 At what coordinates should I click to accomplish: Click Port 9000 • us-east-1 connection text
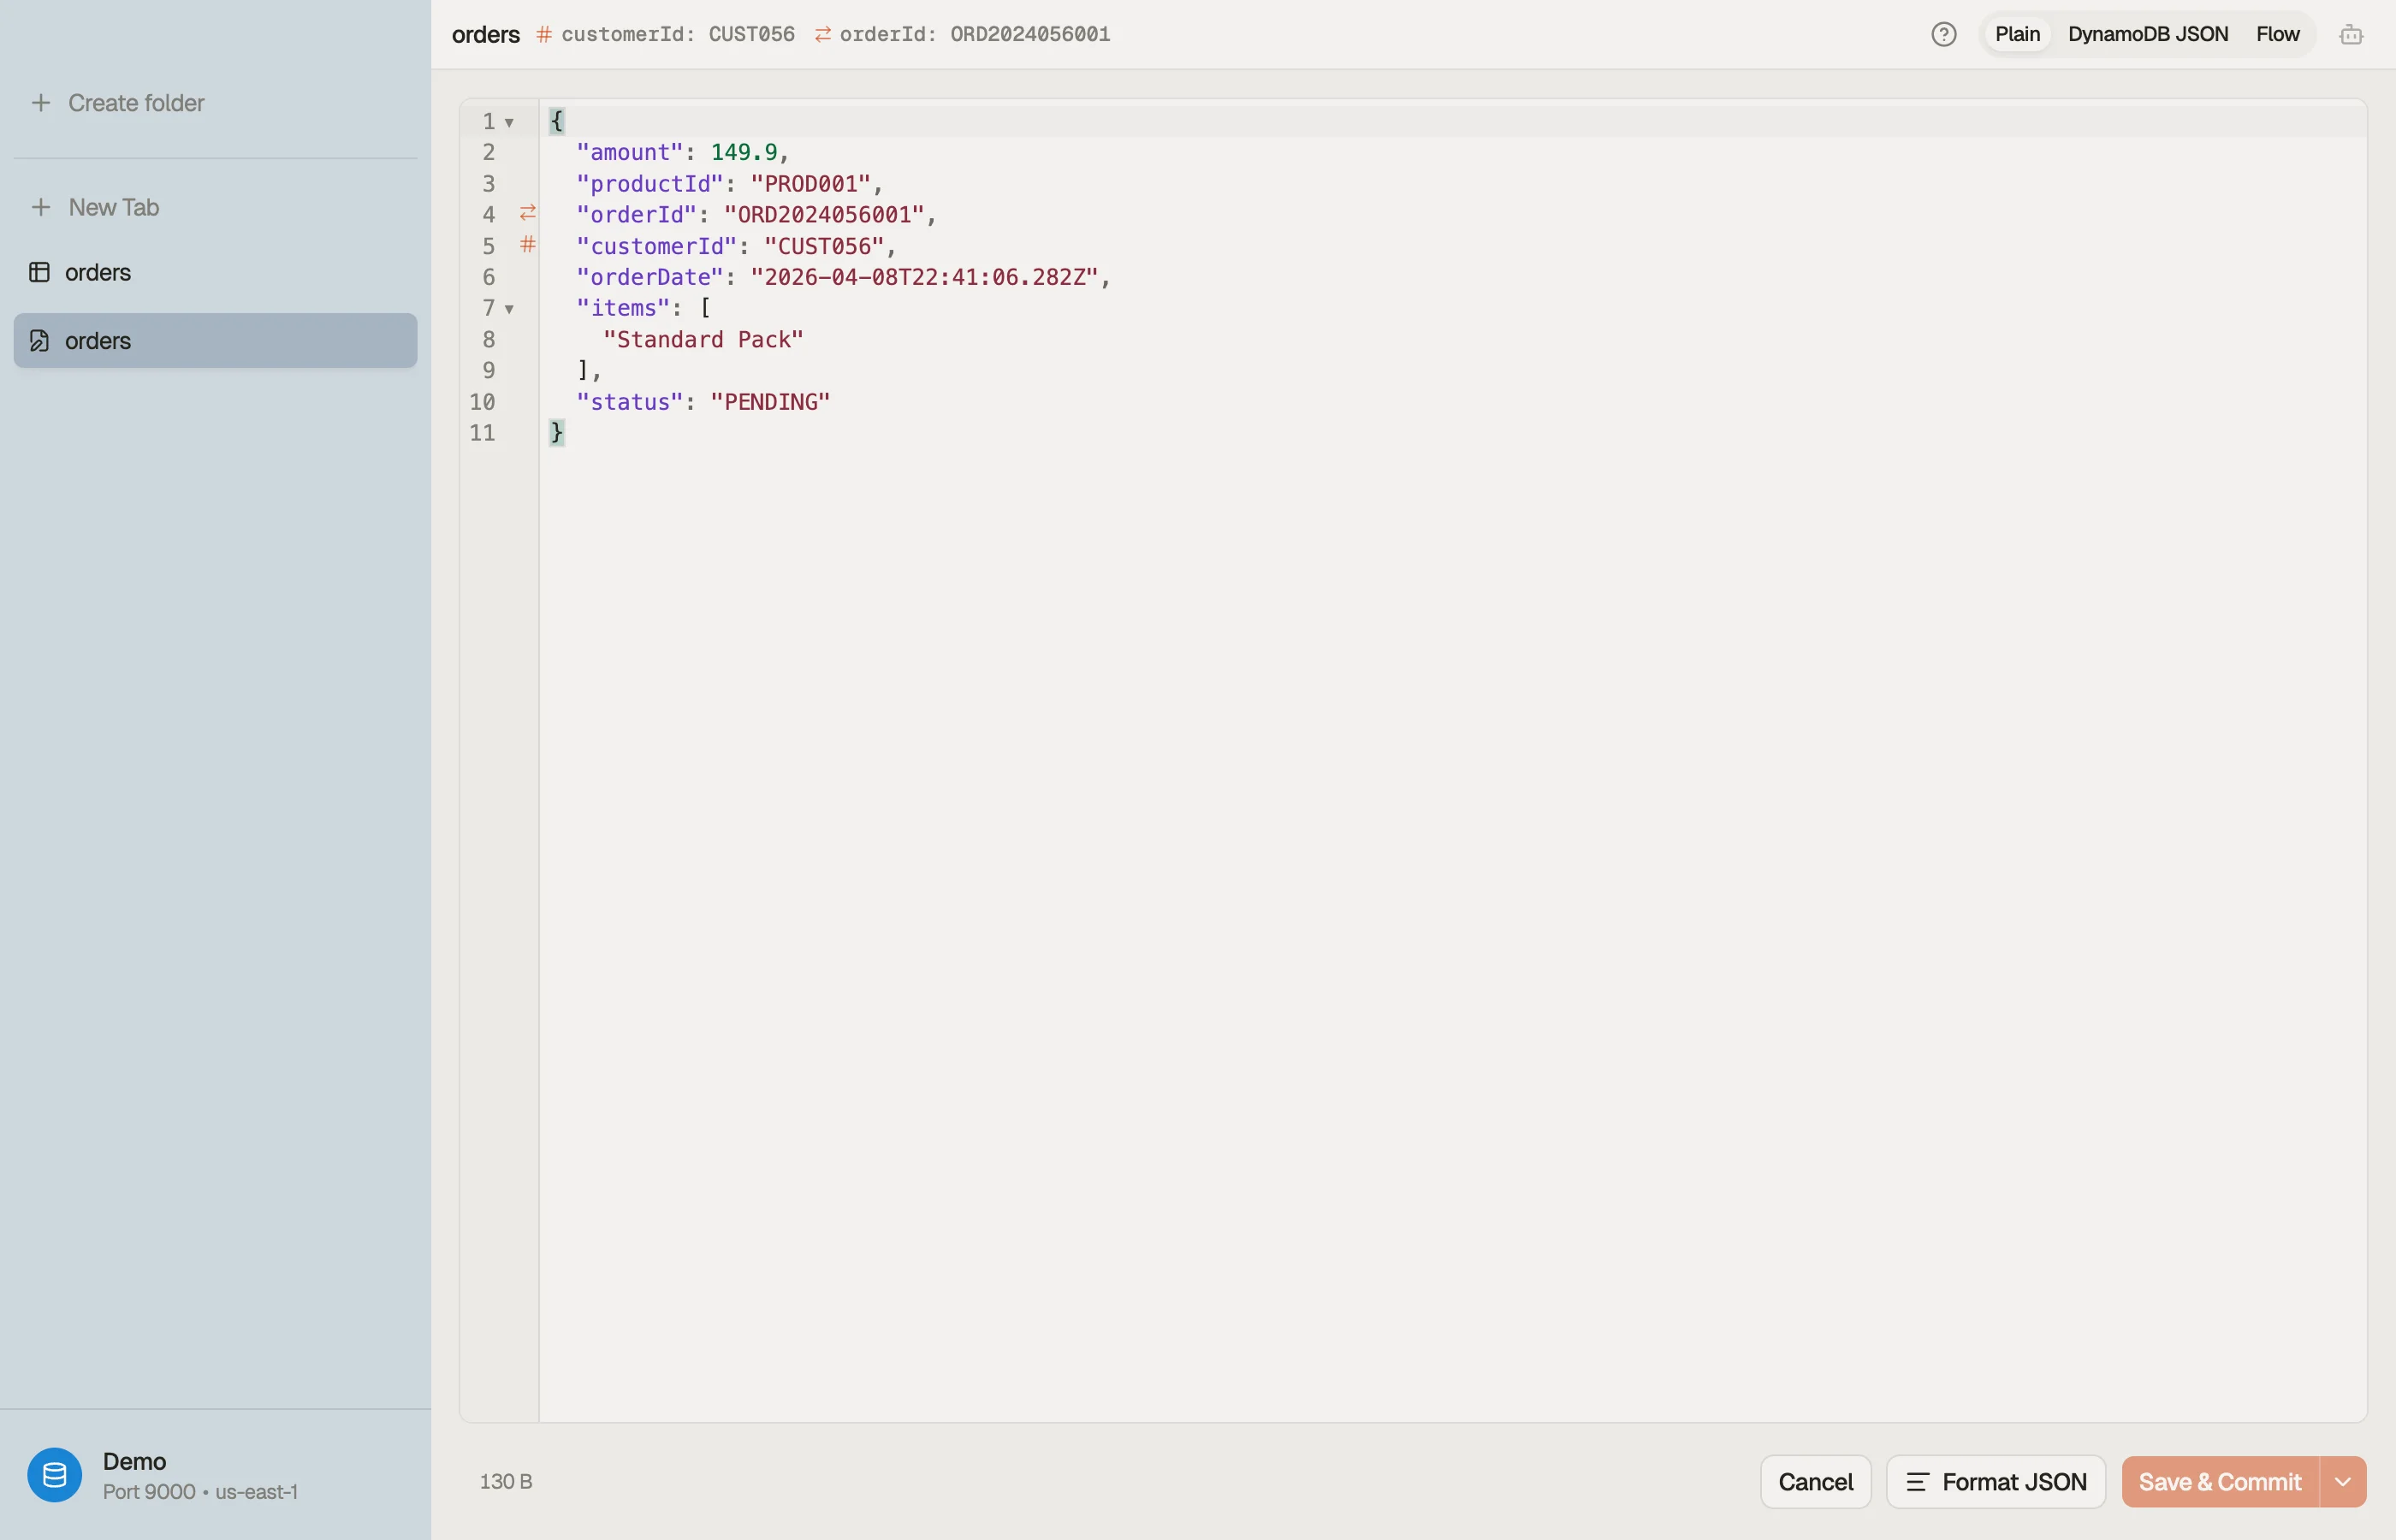click(200, 1491)
